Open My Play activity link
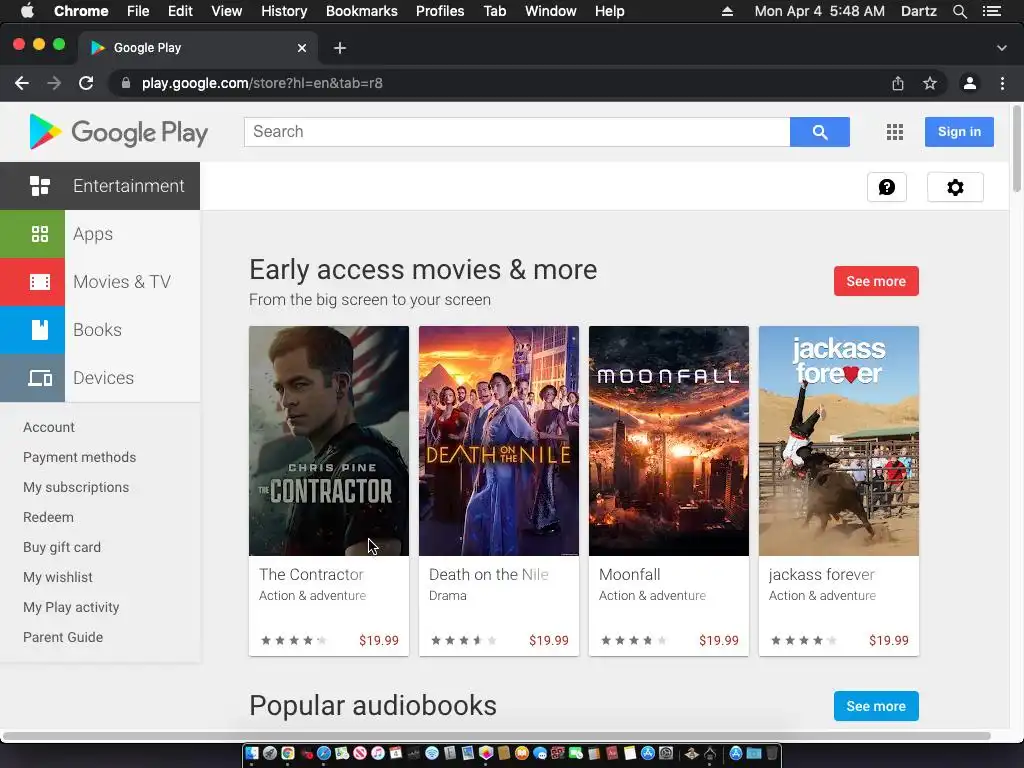The width and height of the screenshot is (1024, 768). tap(71, 607)
